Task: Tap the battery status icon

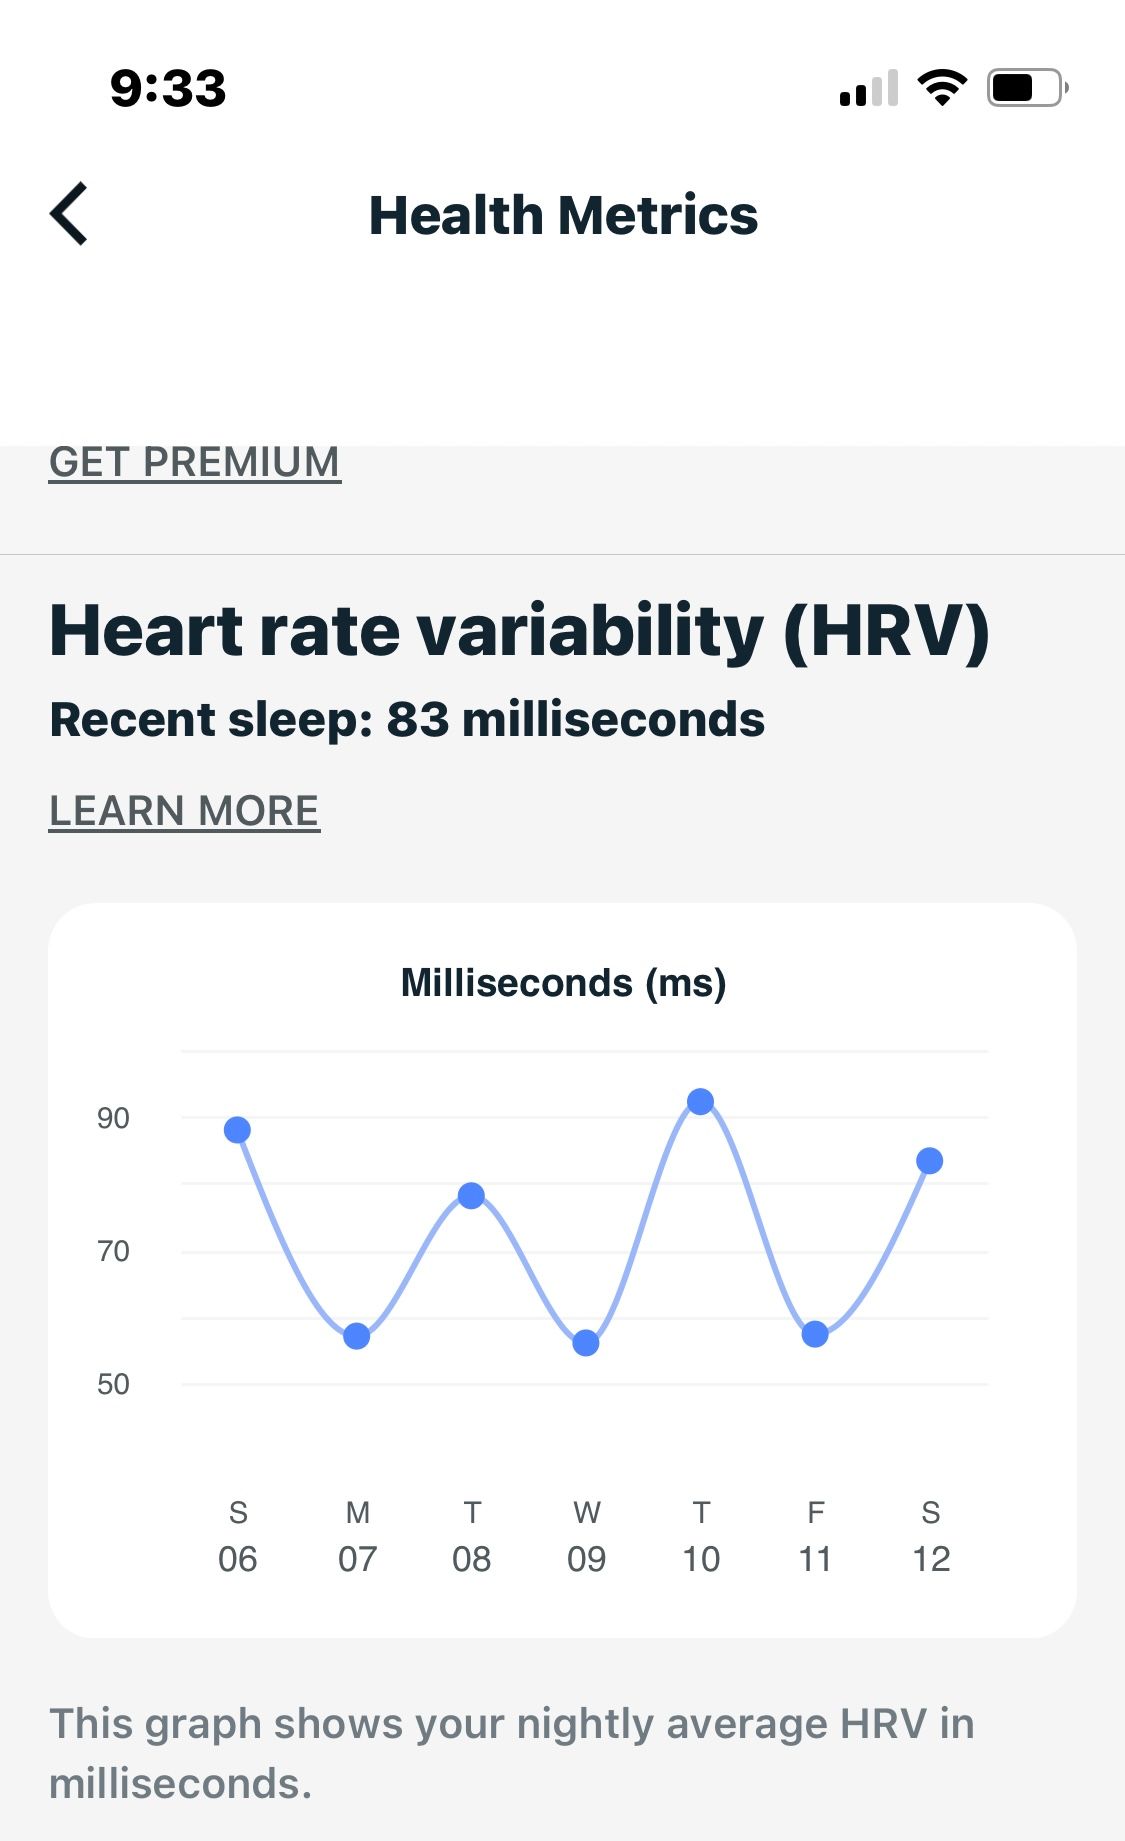Action: click(1027, 88)
